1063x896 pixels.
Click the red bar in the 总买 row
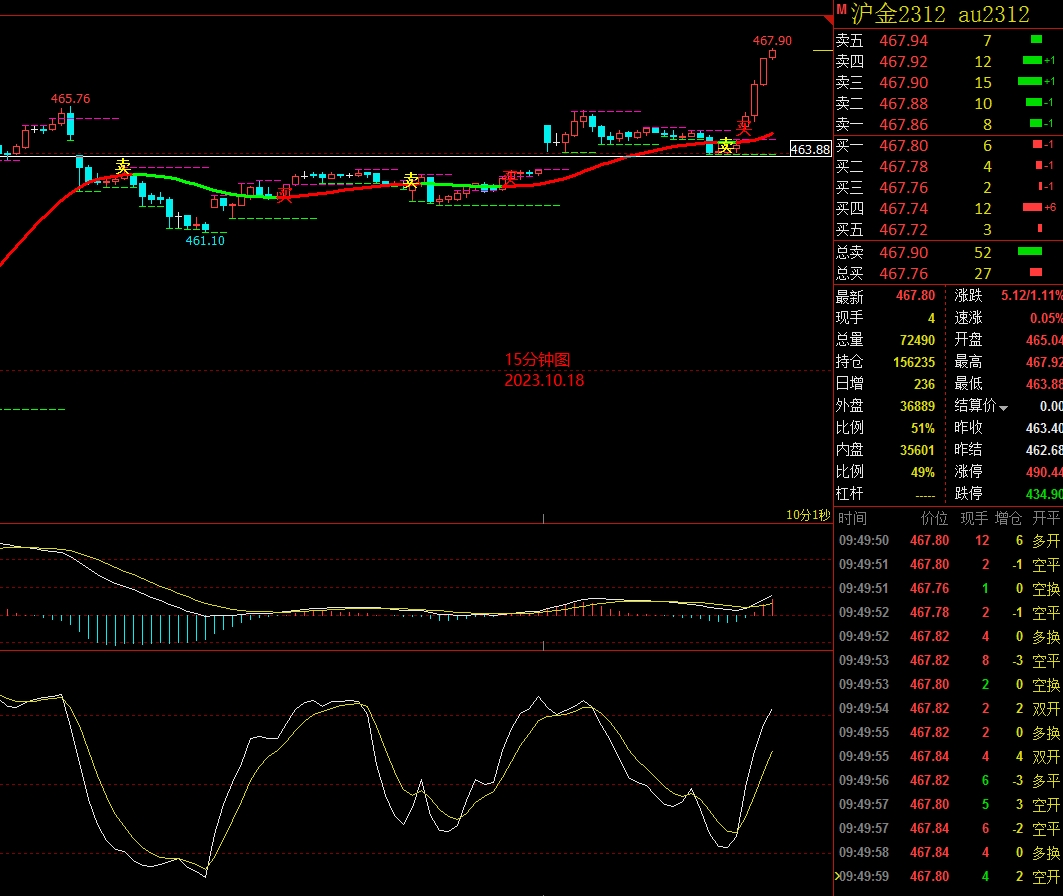tap(1035, 273)
